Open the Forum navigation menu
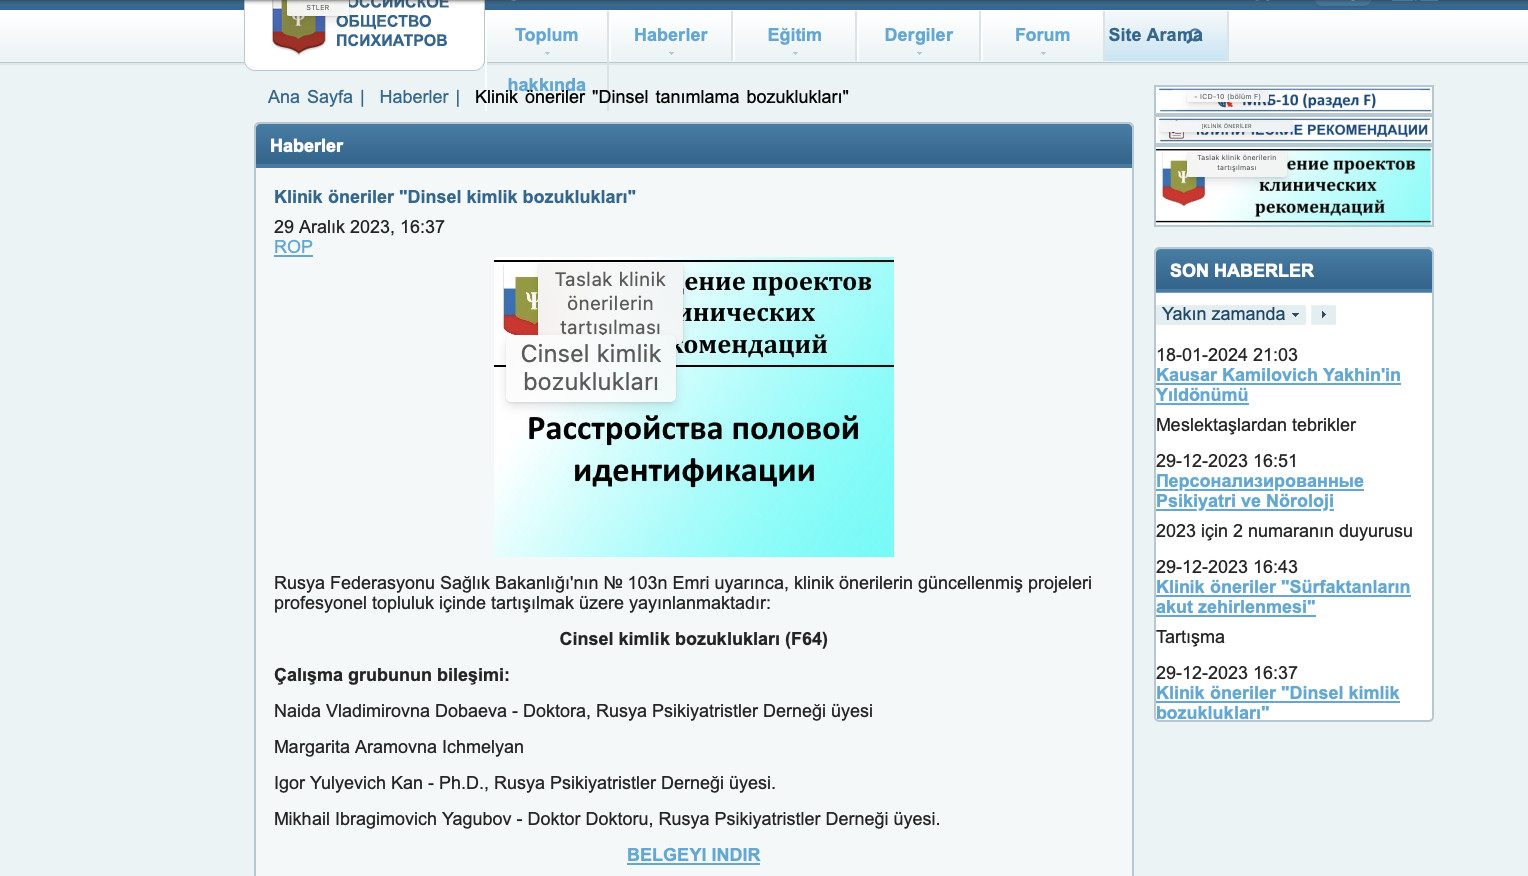This screenshot has height=876, width=1528. click(1042, 36)
